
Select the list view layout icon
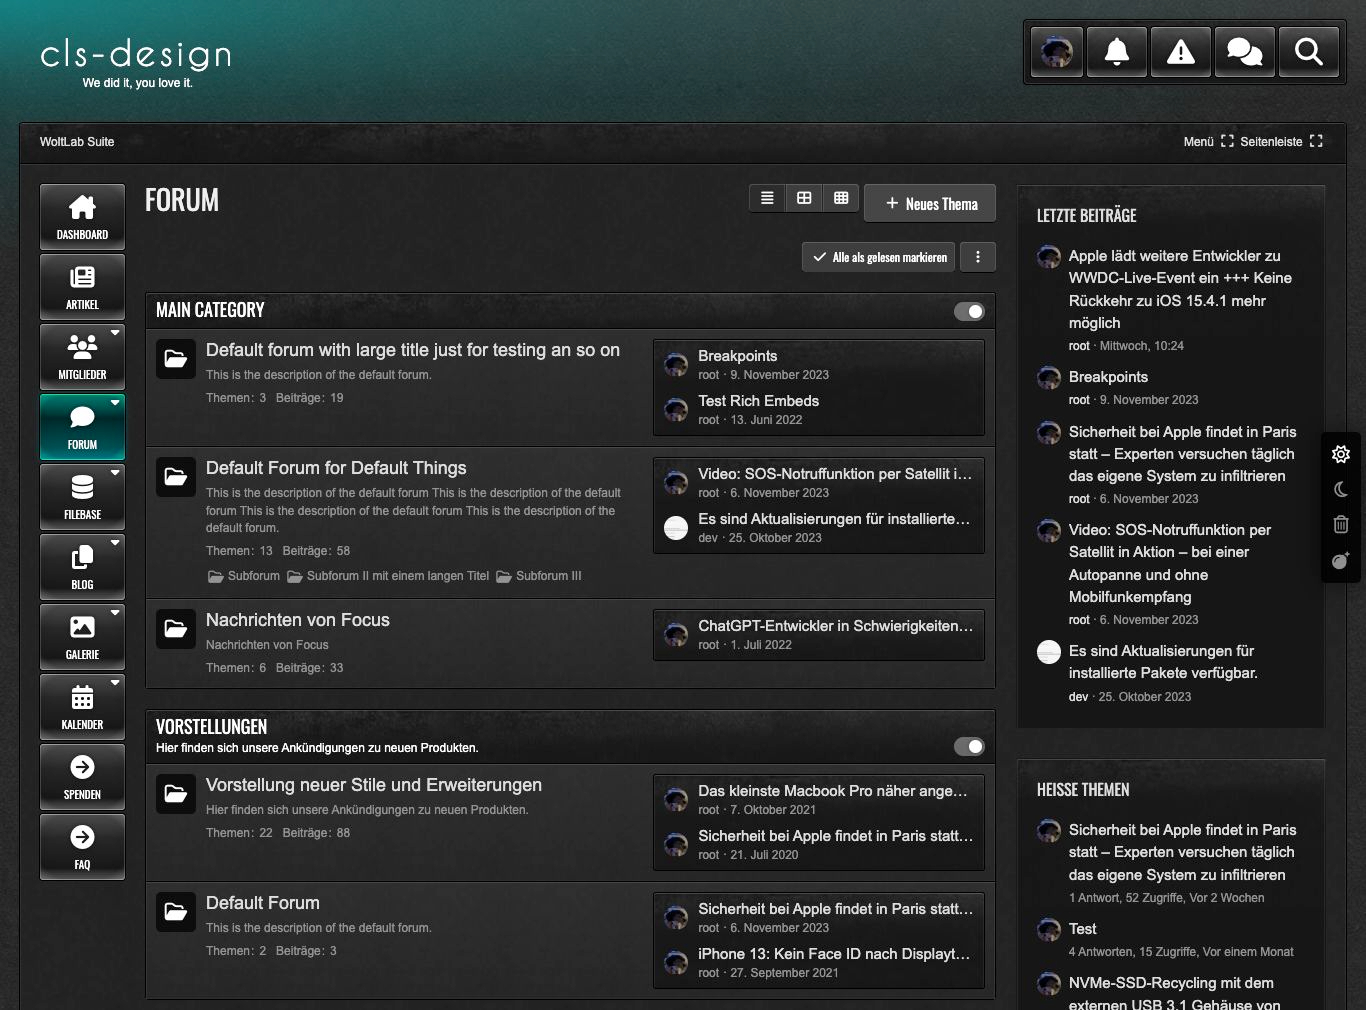pyautogui.click(x=767, y=198)
